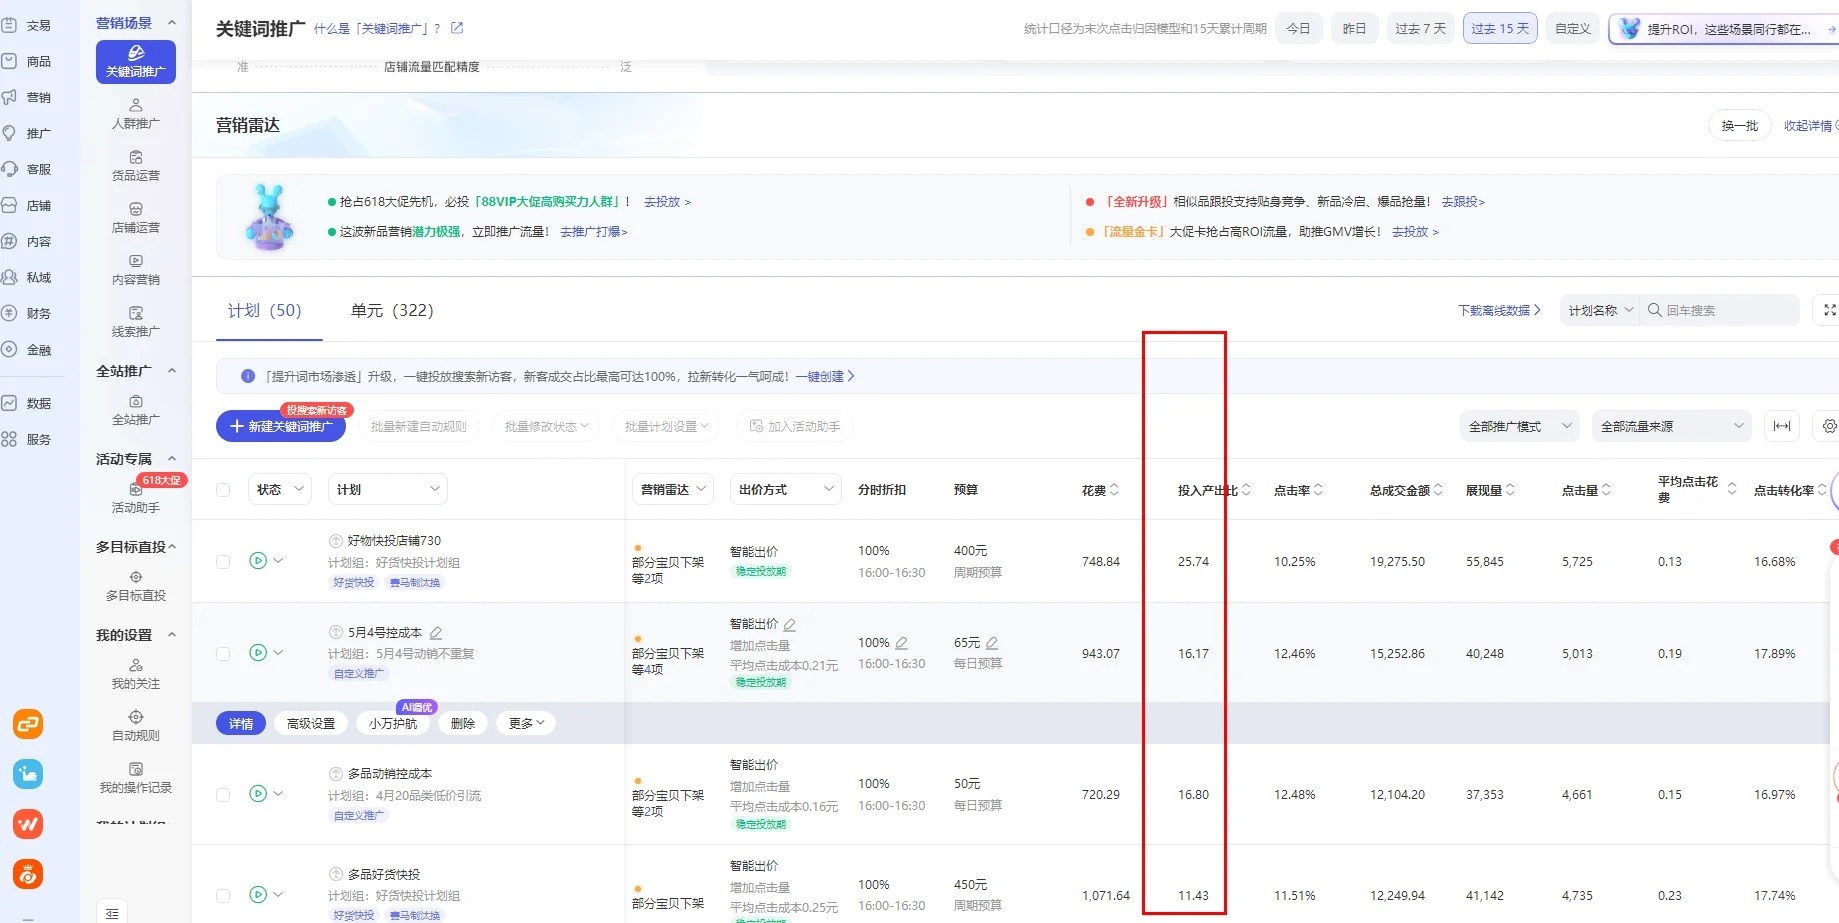Click the 一键创建 link in notice

825,376
